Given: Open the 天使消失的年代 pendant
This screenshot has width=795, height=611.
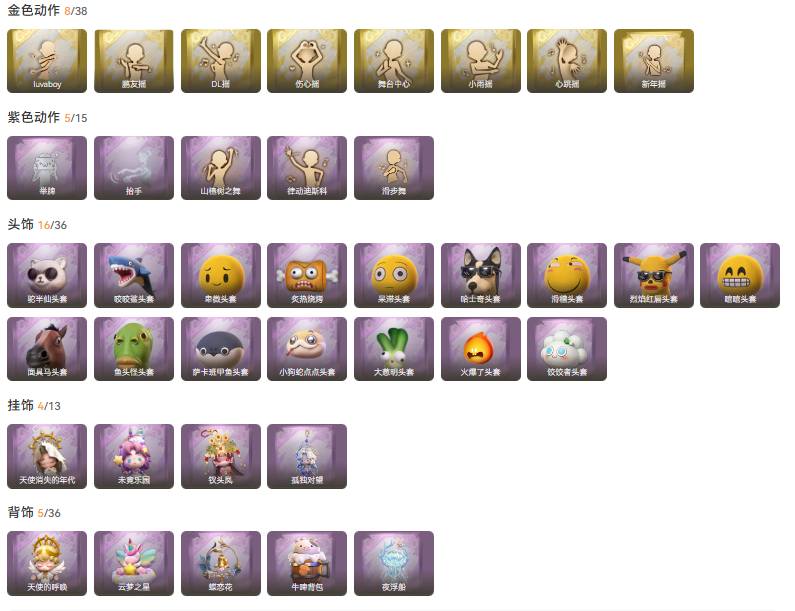Looking at the screenshot, I should pyautogui.click(x=47, y=456).
